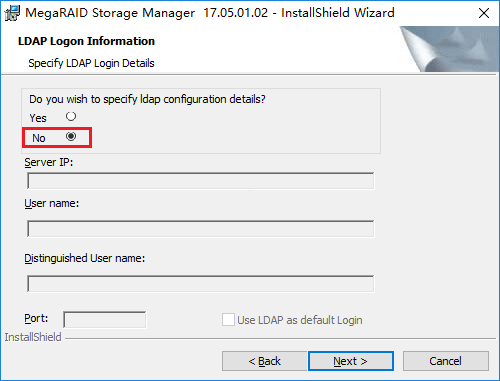Click the ldap configuration question text
The width and height of the screenshot is (500, 381).
147,99
